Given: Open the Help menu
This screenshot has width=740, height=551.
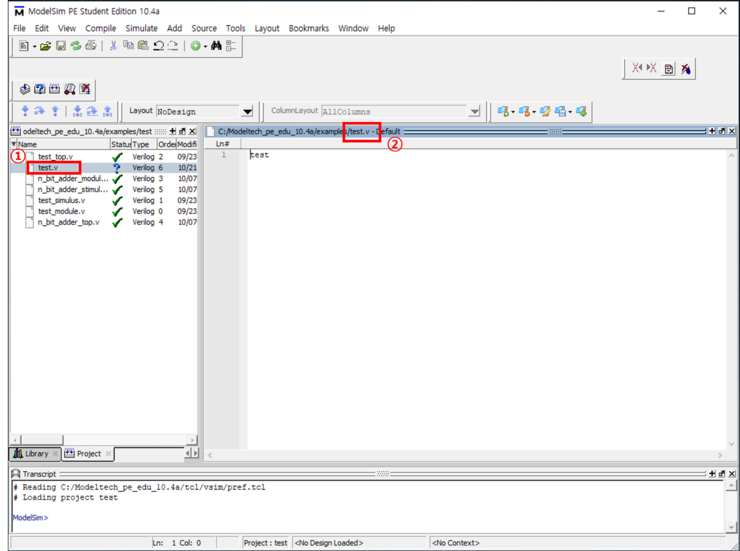Looking at the screenshot, I should (386, 28).
